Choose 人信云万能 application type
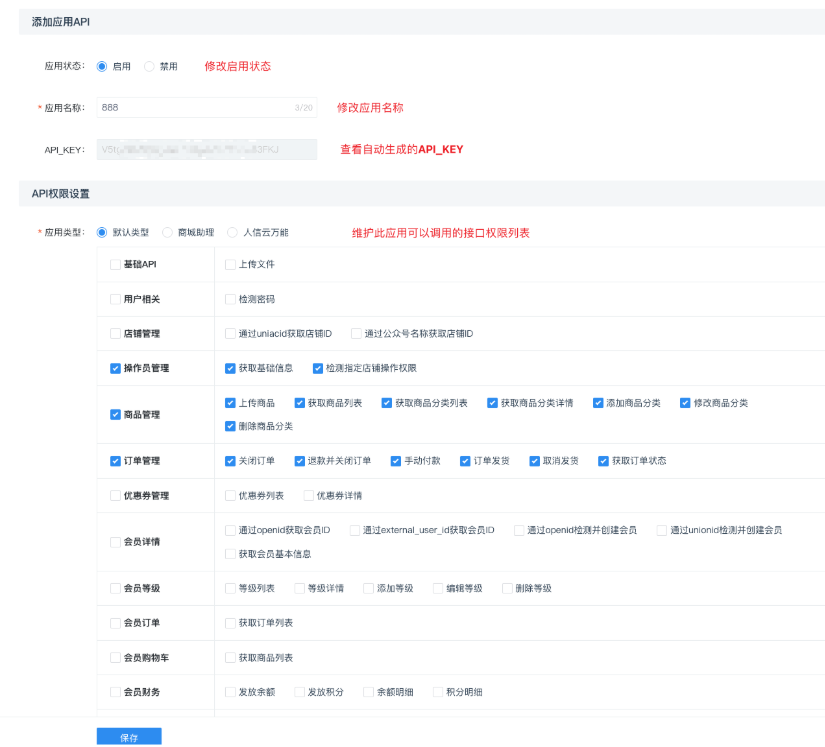 233,233
